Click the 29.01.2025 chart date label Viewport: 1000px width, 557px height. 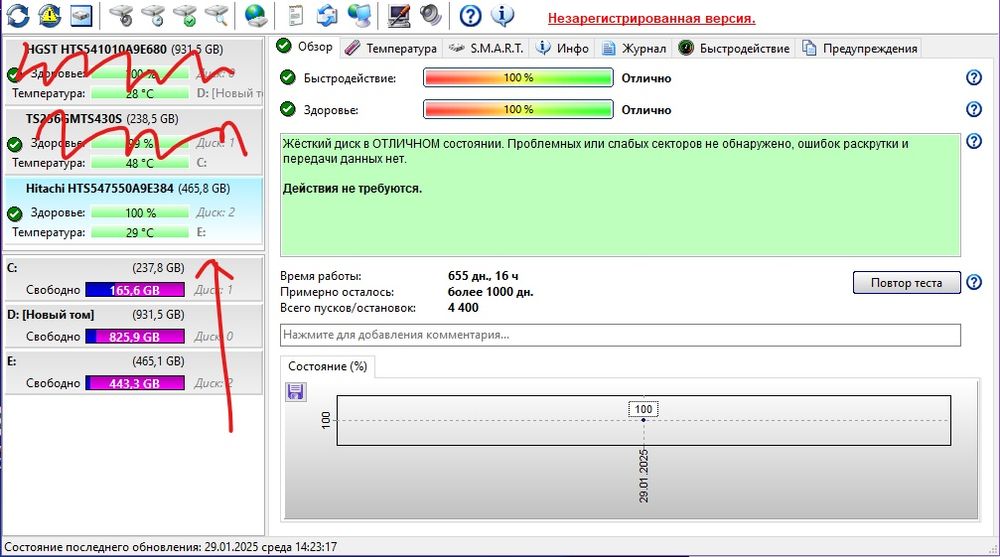point(643,476)
